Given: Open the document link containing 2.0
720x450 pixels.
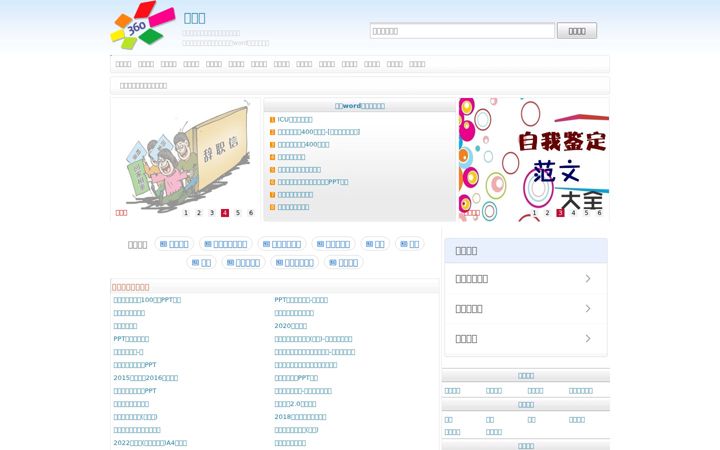Looking at the screenshot, I should pyautogui.click(x=295, y=404).
